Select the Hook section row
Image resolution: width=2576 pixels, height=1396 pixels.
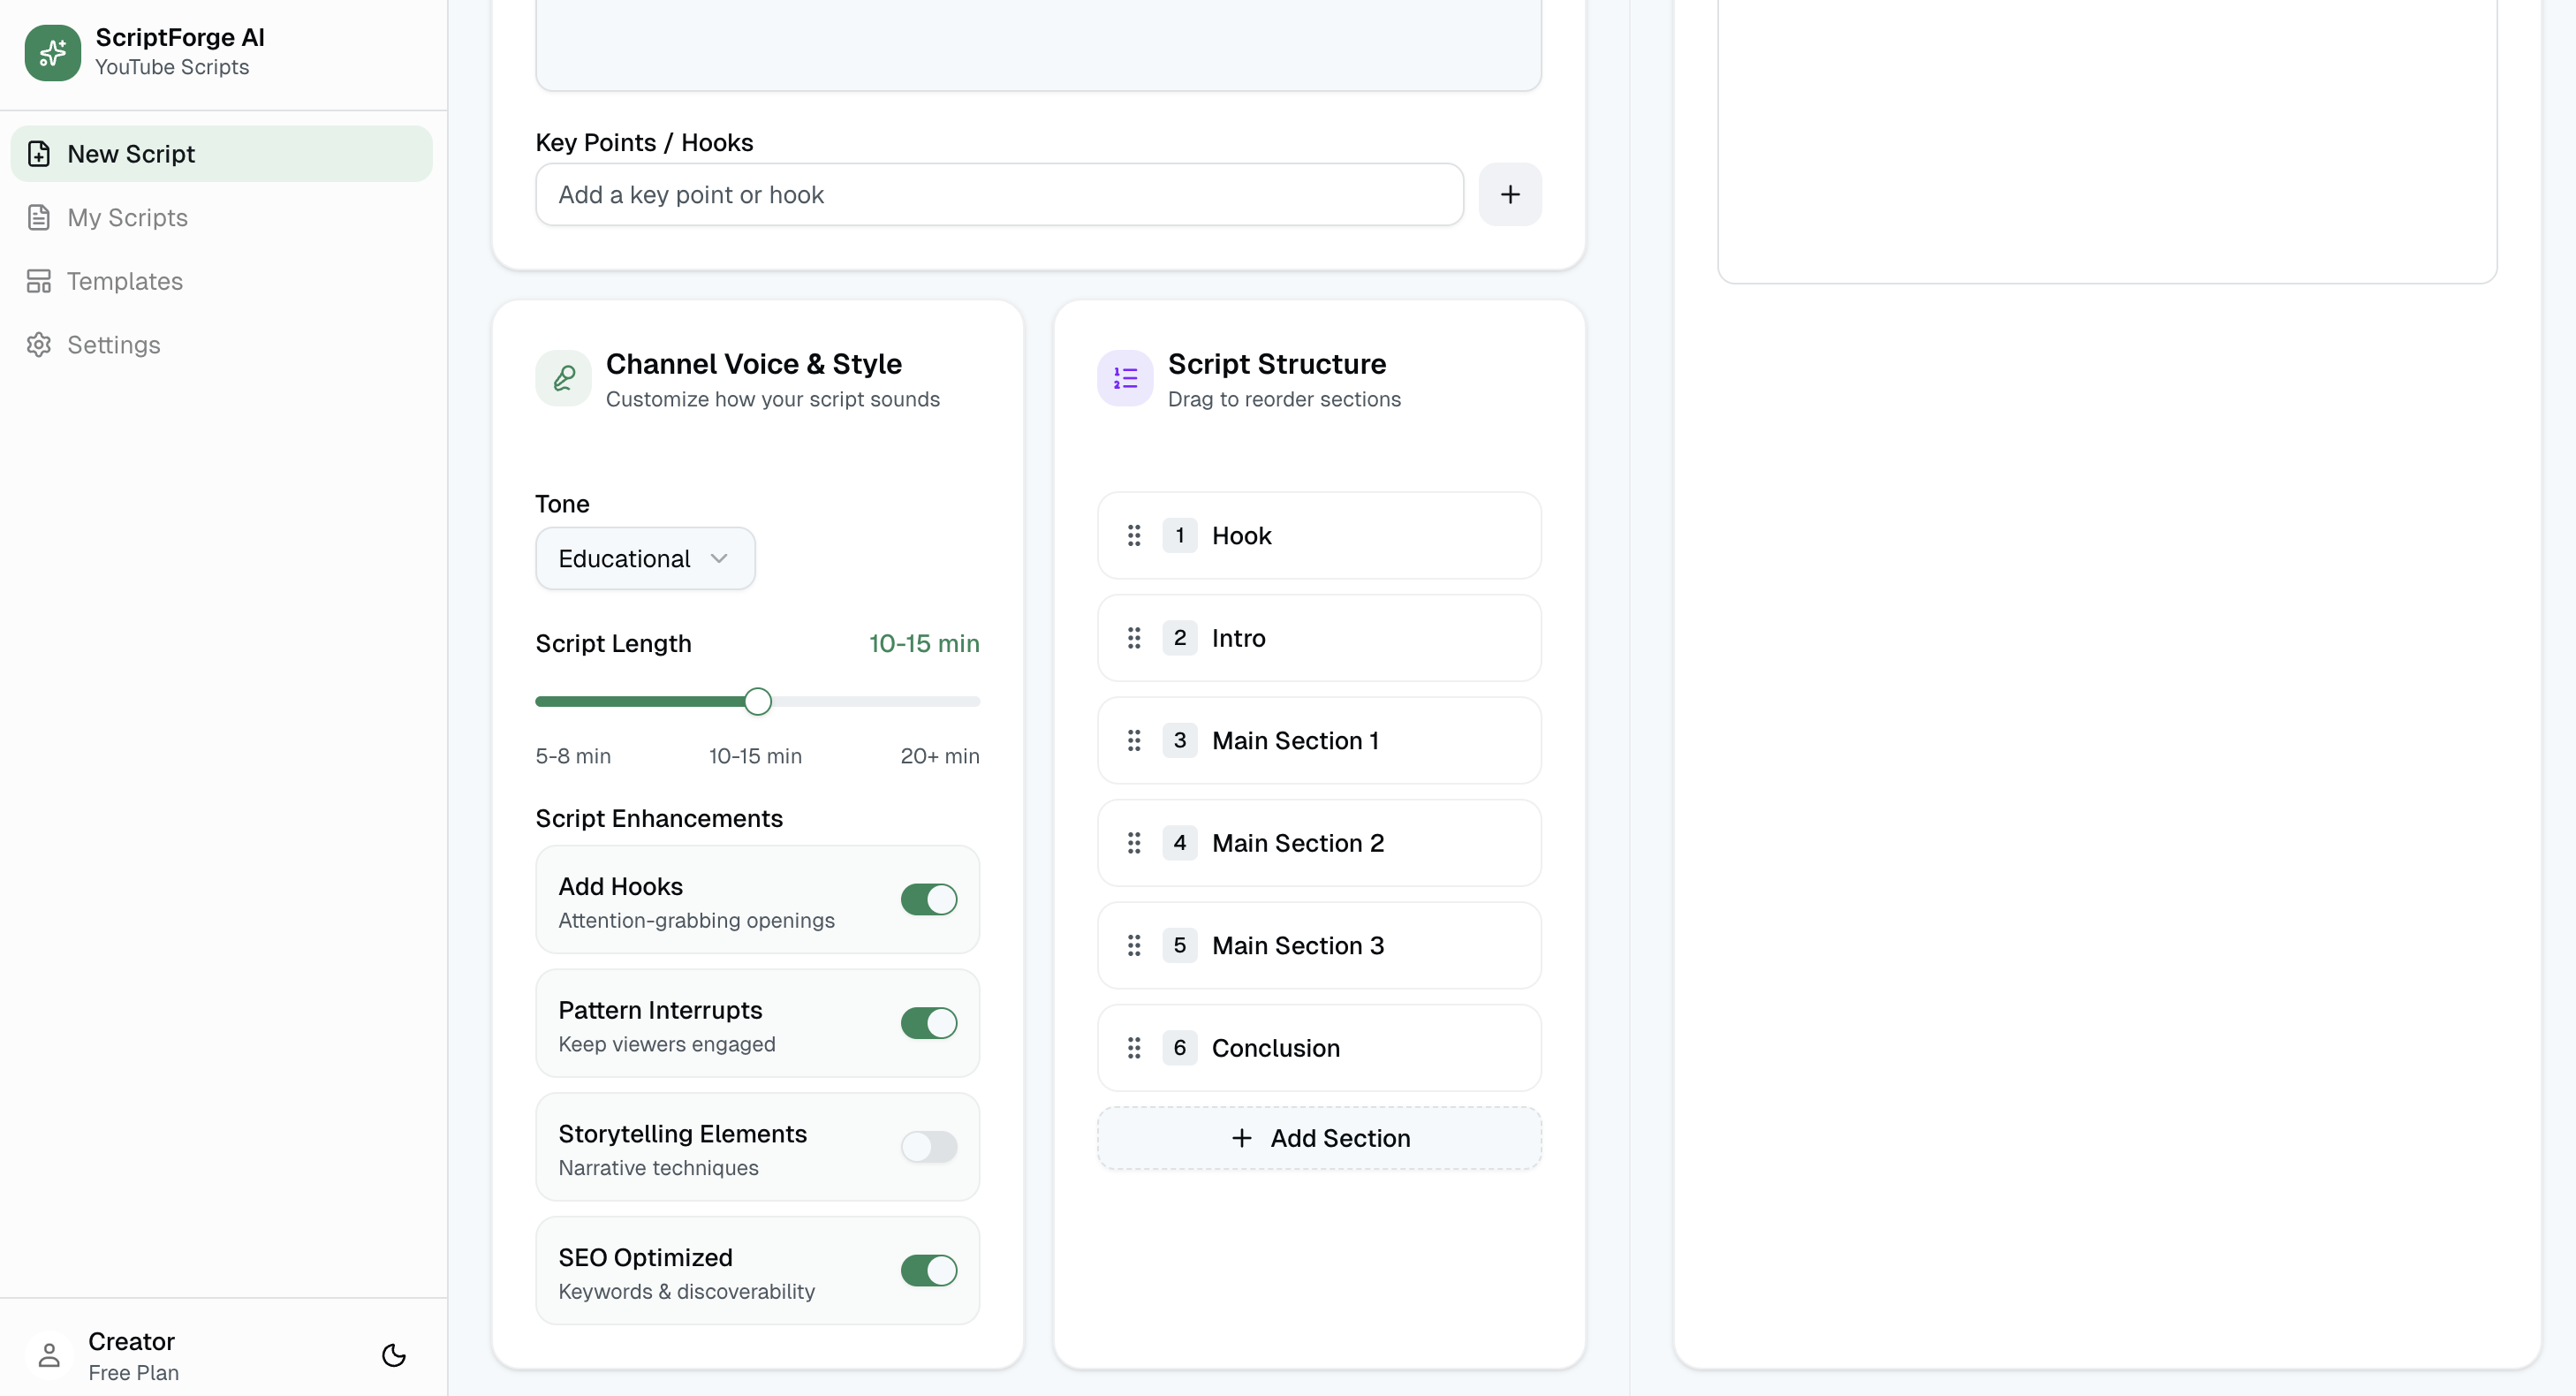[x=1319, y=535]
